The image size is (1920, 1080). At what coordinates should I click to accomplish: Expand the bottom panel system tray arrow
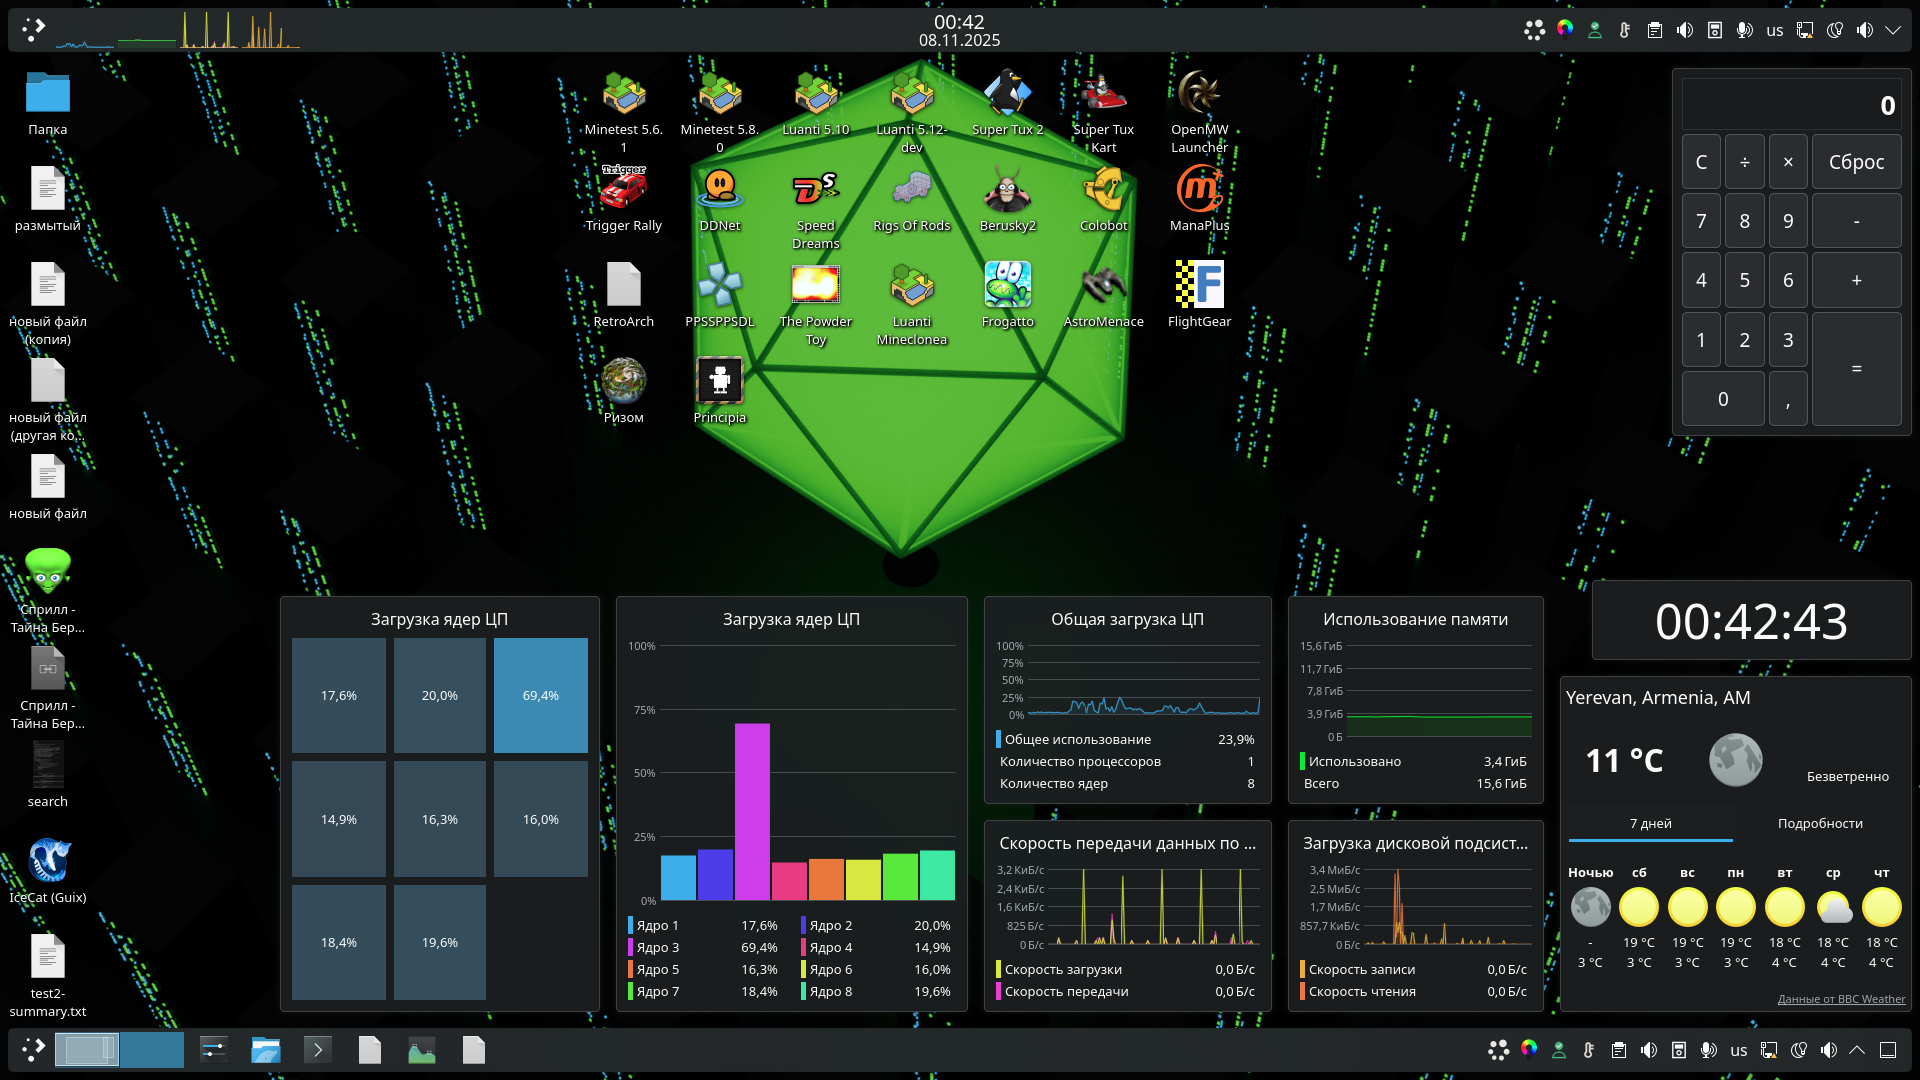(x=1857, y=1050)
